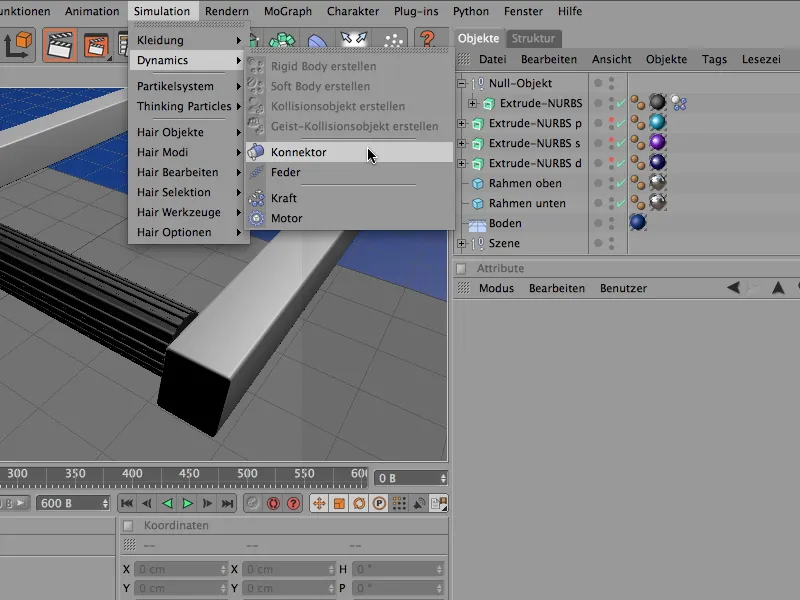Open the MoGraph menu

[x=286, y=11]
